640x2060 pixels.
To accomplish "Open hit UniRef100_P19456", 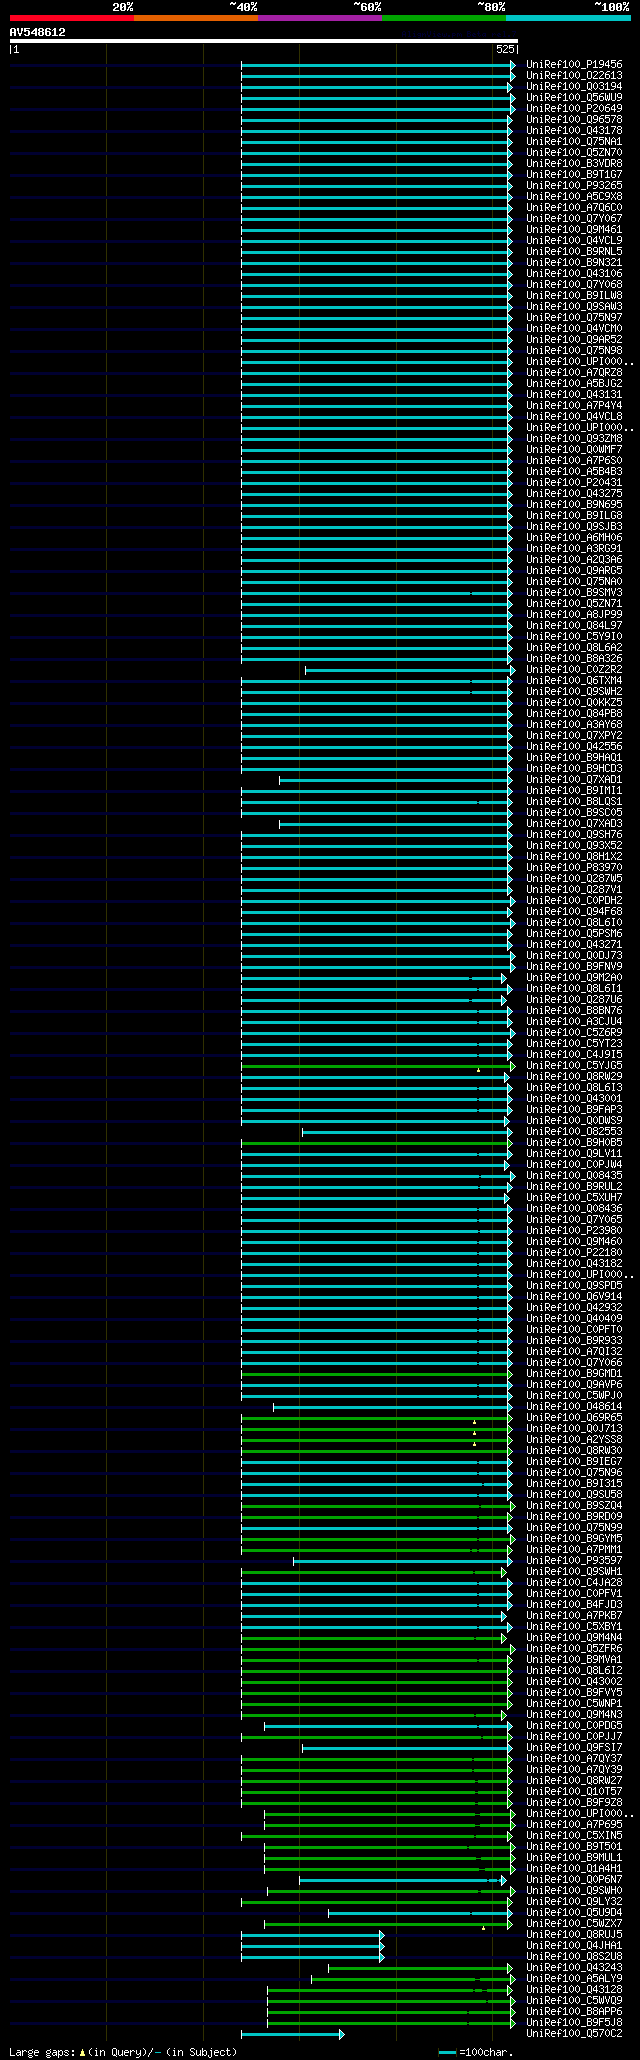I will pyautogui.click(x=574, y=64).
